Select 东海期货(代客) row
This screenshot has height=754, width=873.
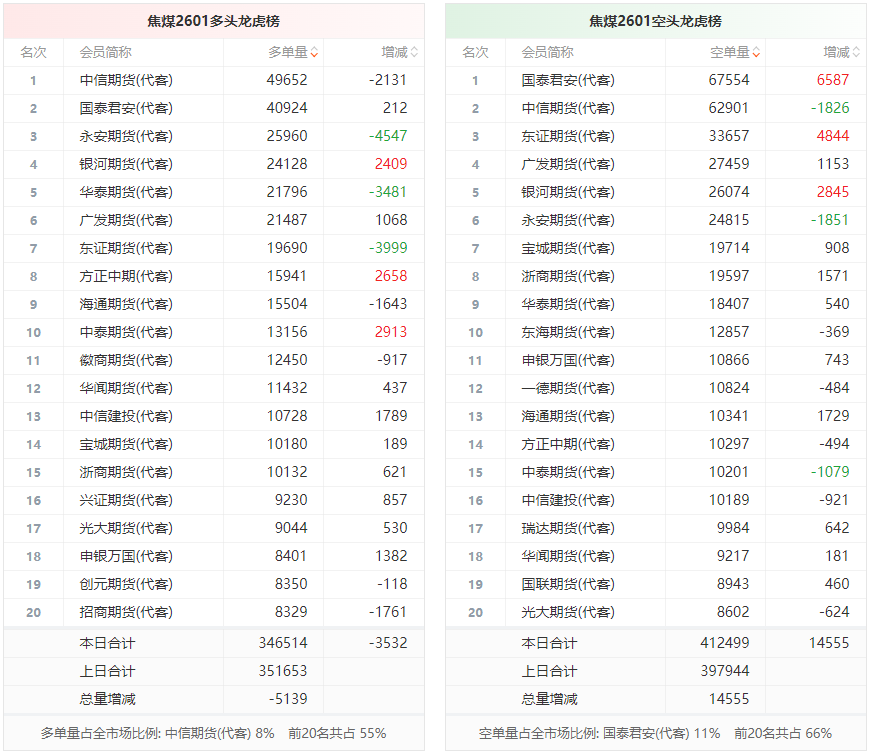pyautogui.click(x=655, y=332)
